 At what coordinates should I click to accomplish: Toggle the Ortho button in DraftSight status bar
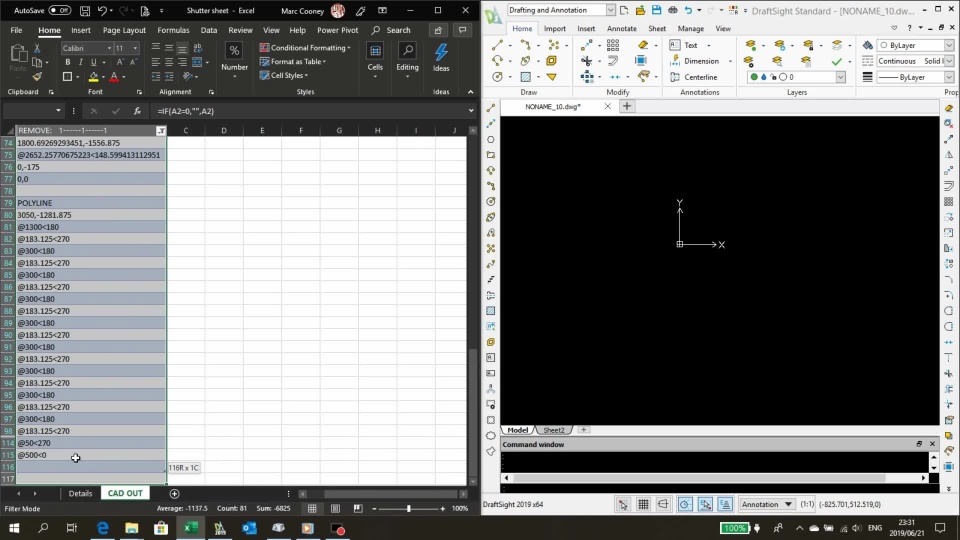pyautogui.click(x=664, y=504)
